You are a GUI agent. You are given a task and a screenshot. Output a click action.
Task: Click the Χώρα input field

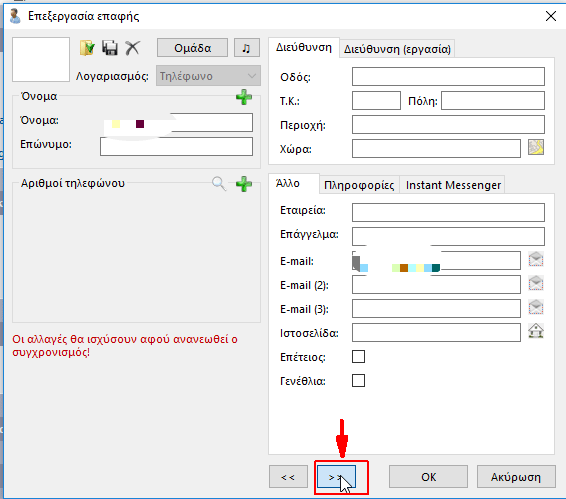[436, 148]
